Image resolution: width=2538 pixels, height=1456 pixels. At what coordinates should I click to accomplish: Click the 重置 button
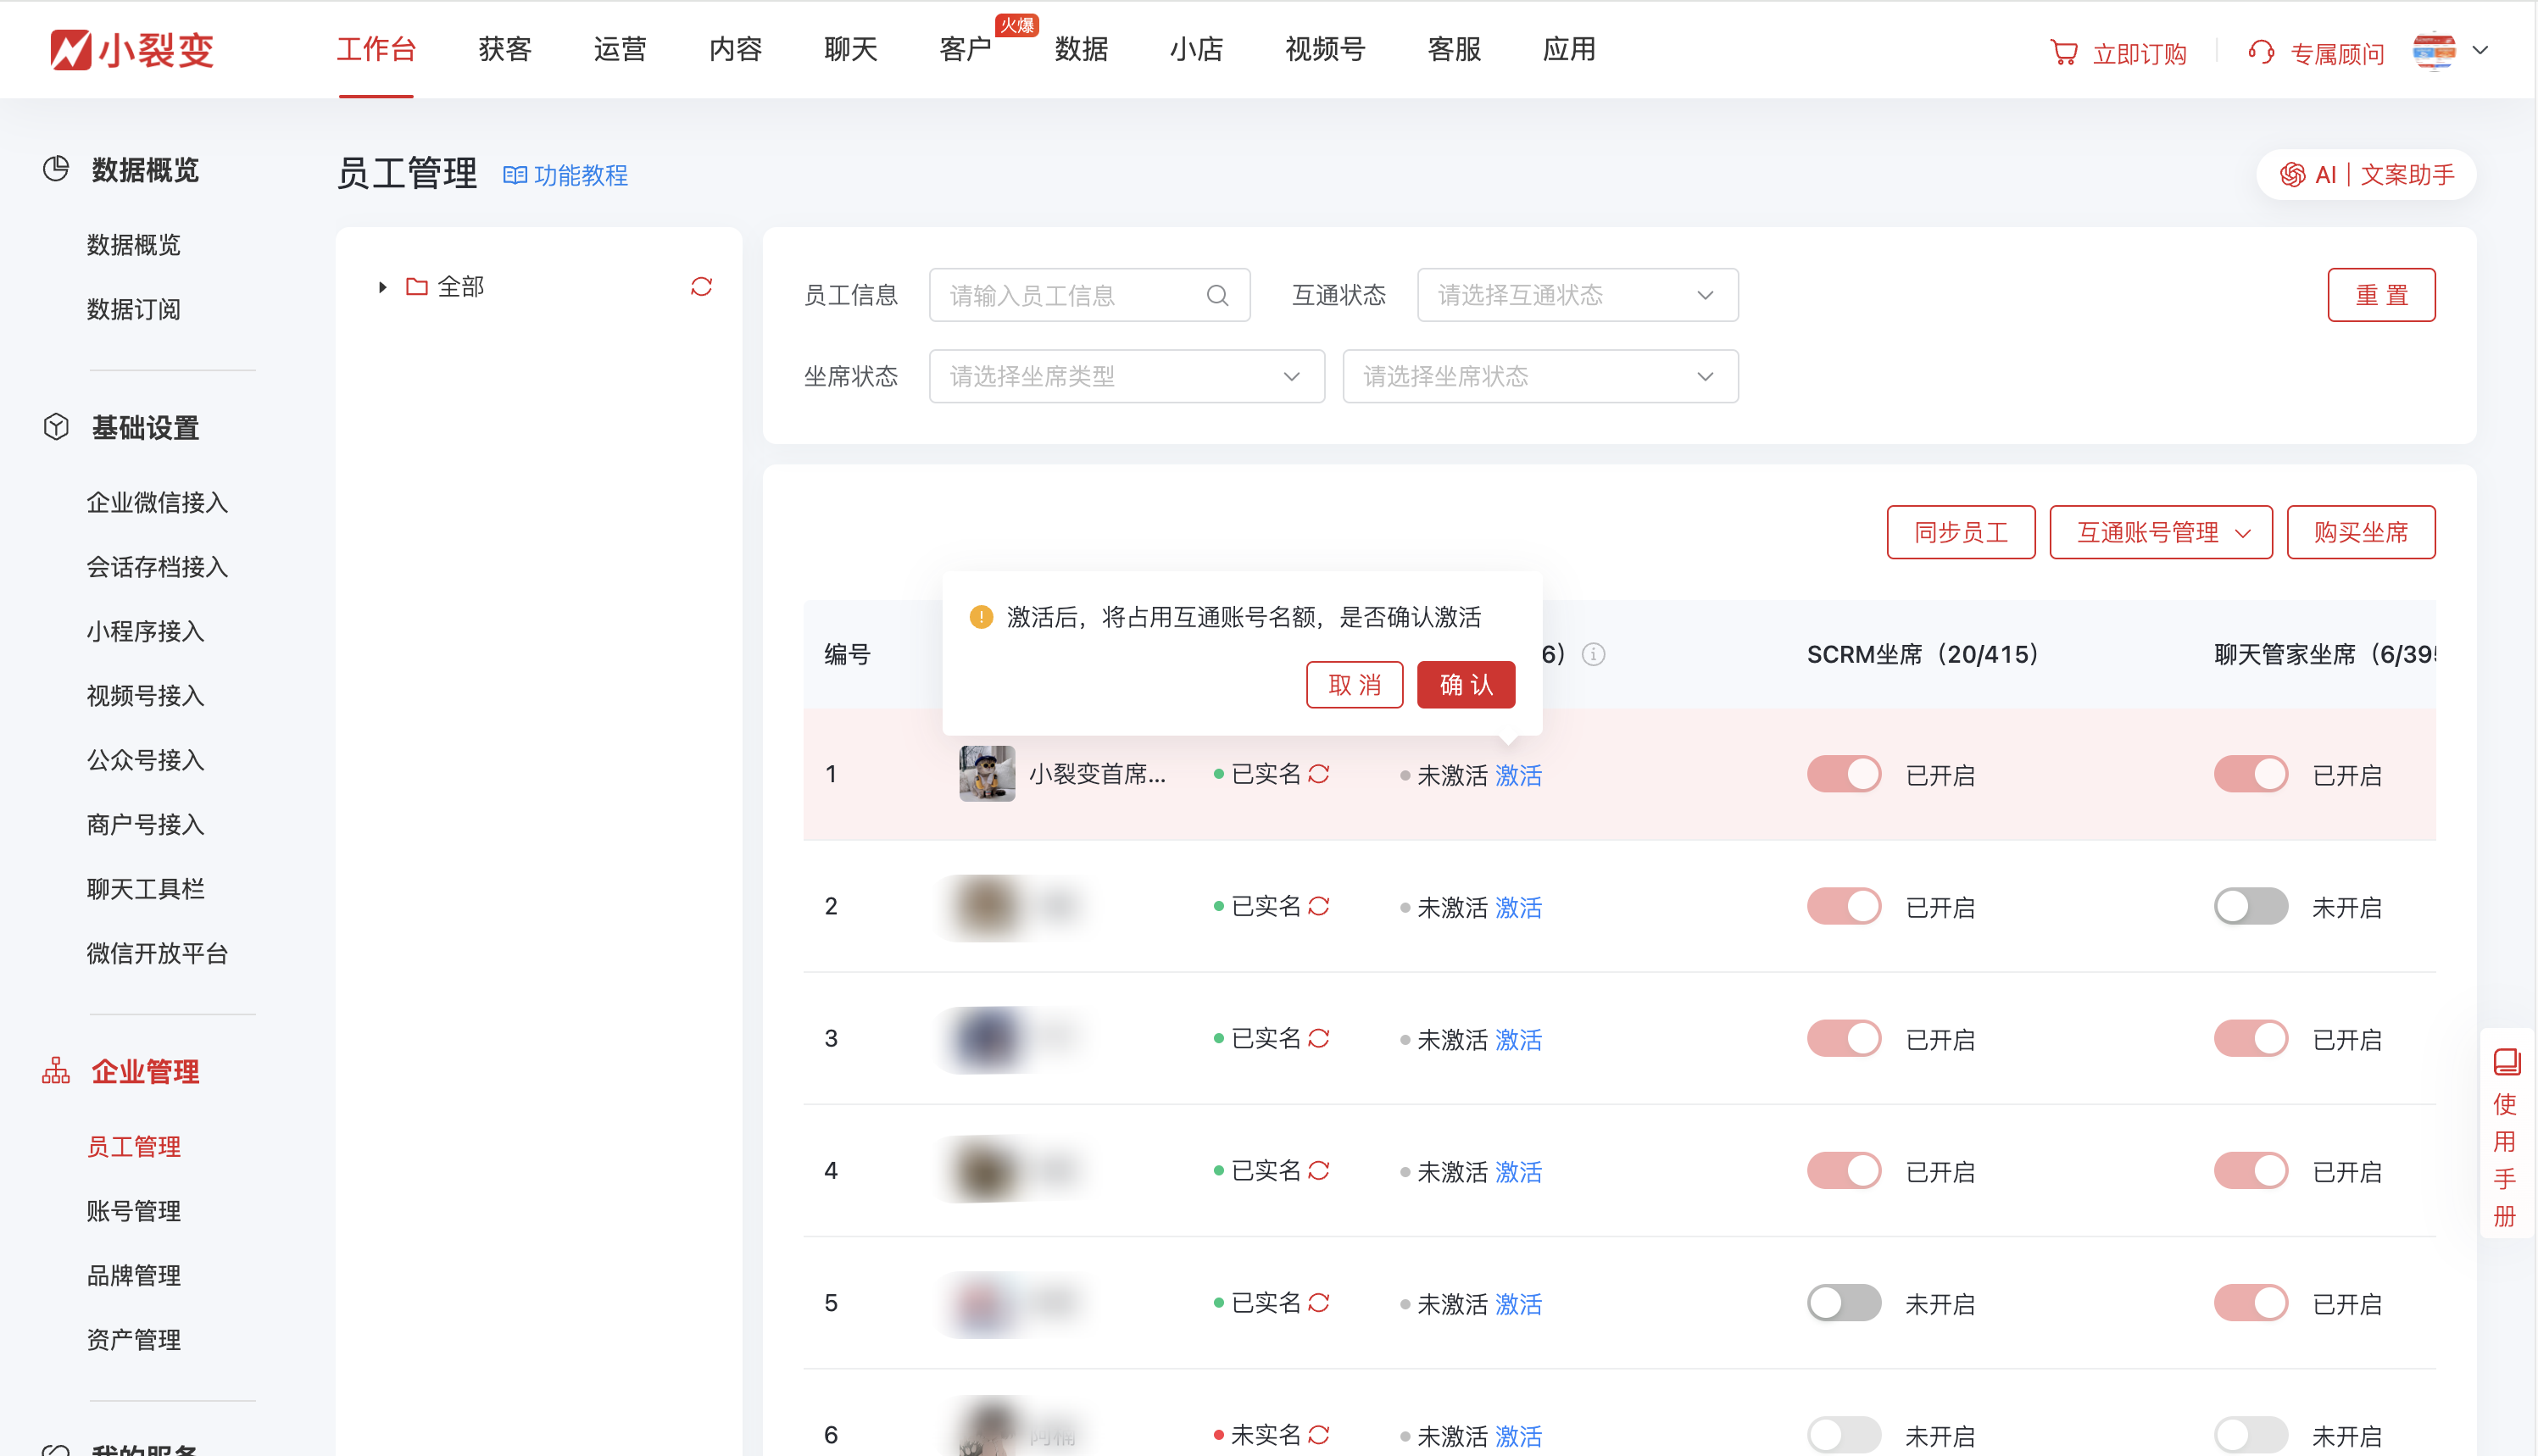tap(2381, 295)
